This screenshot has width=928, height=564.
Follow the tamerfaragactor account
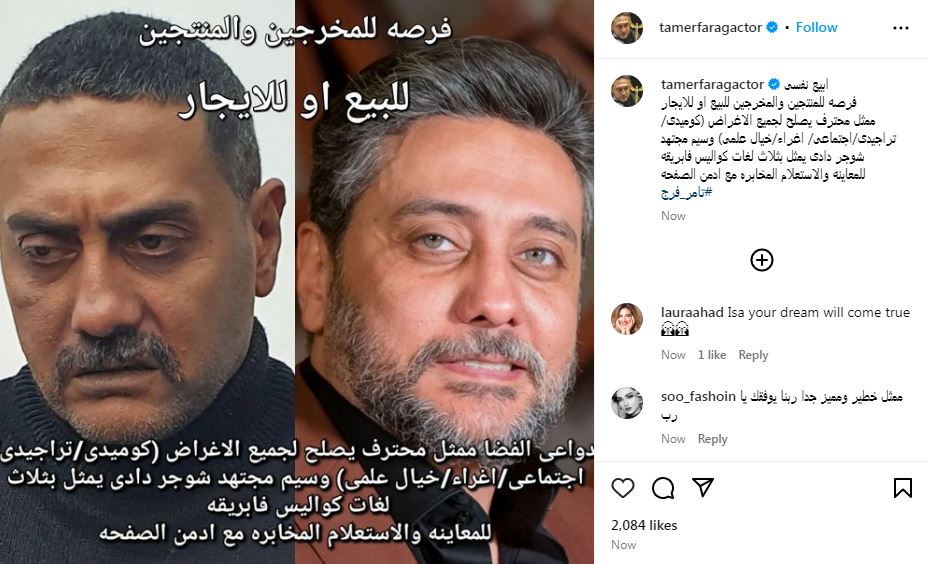click(x=816, y=27)
